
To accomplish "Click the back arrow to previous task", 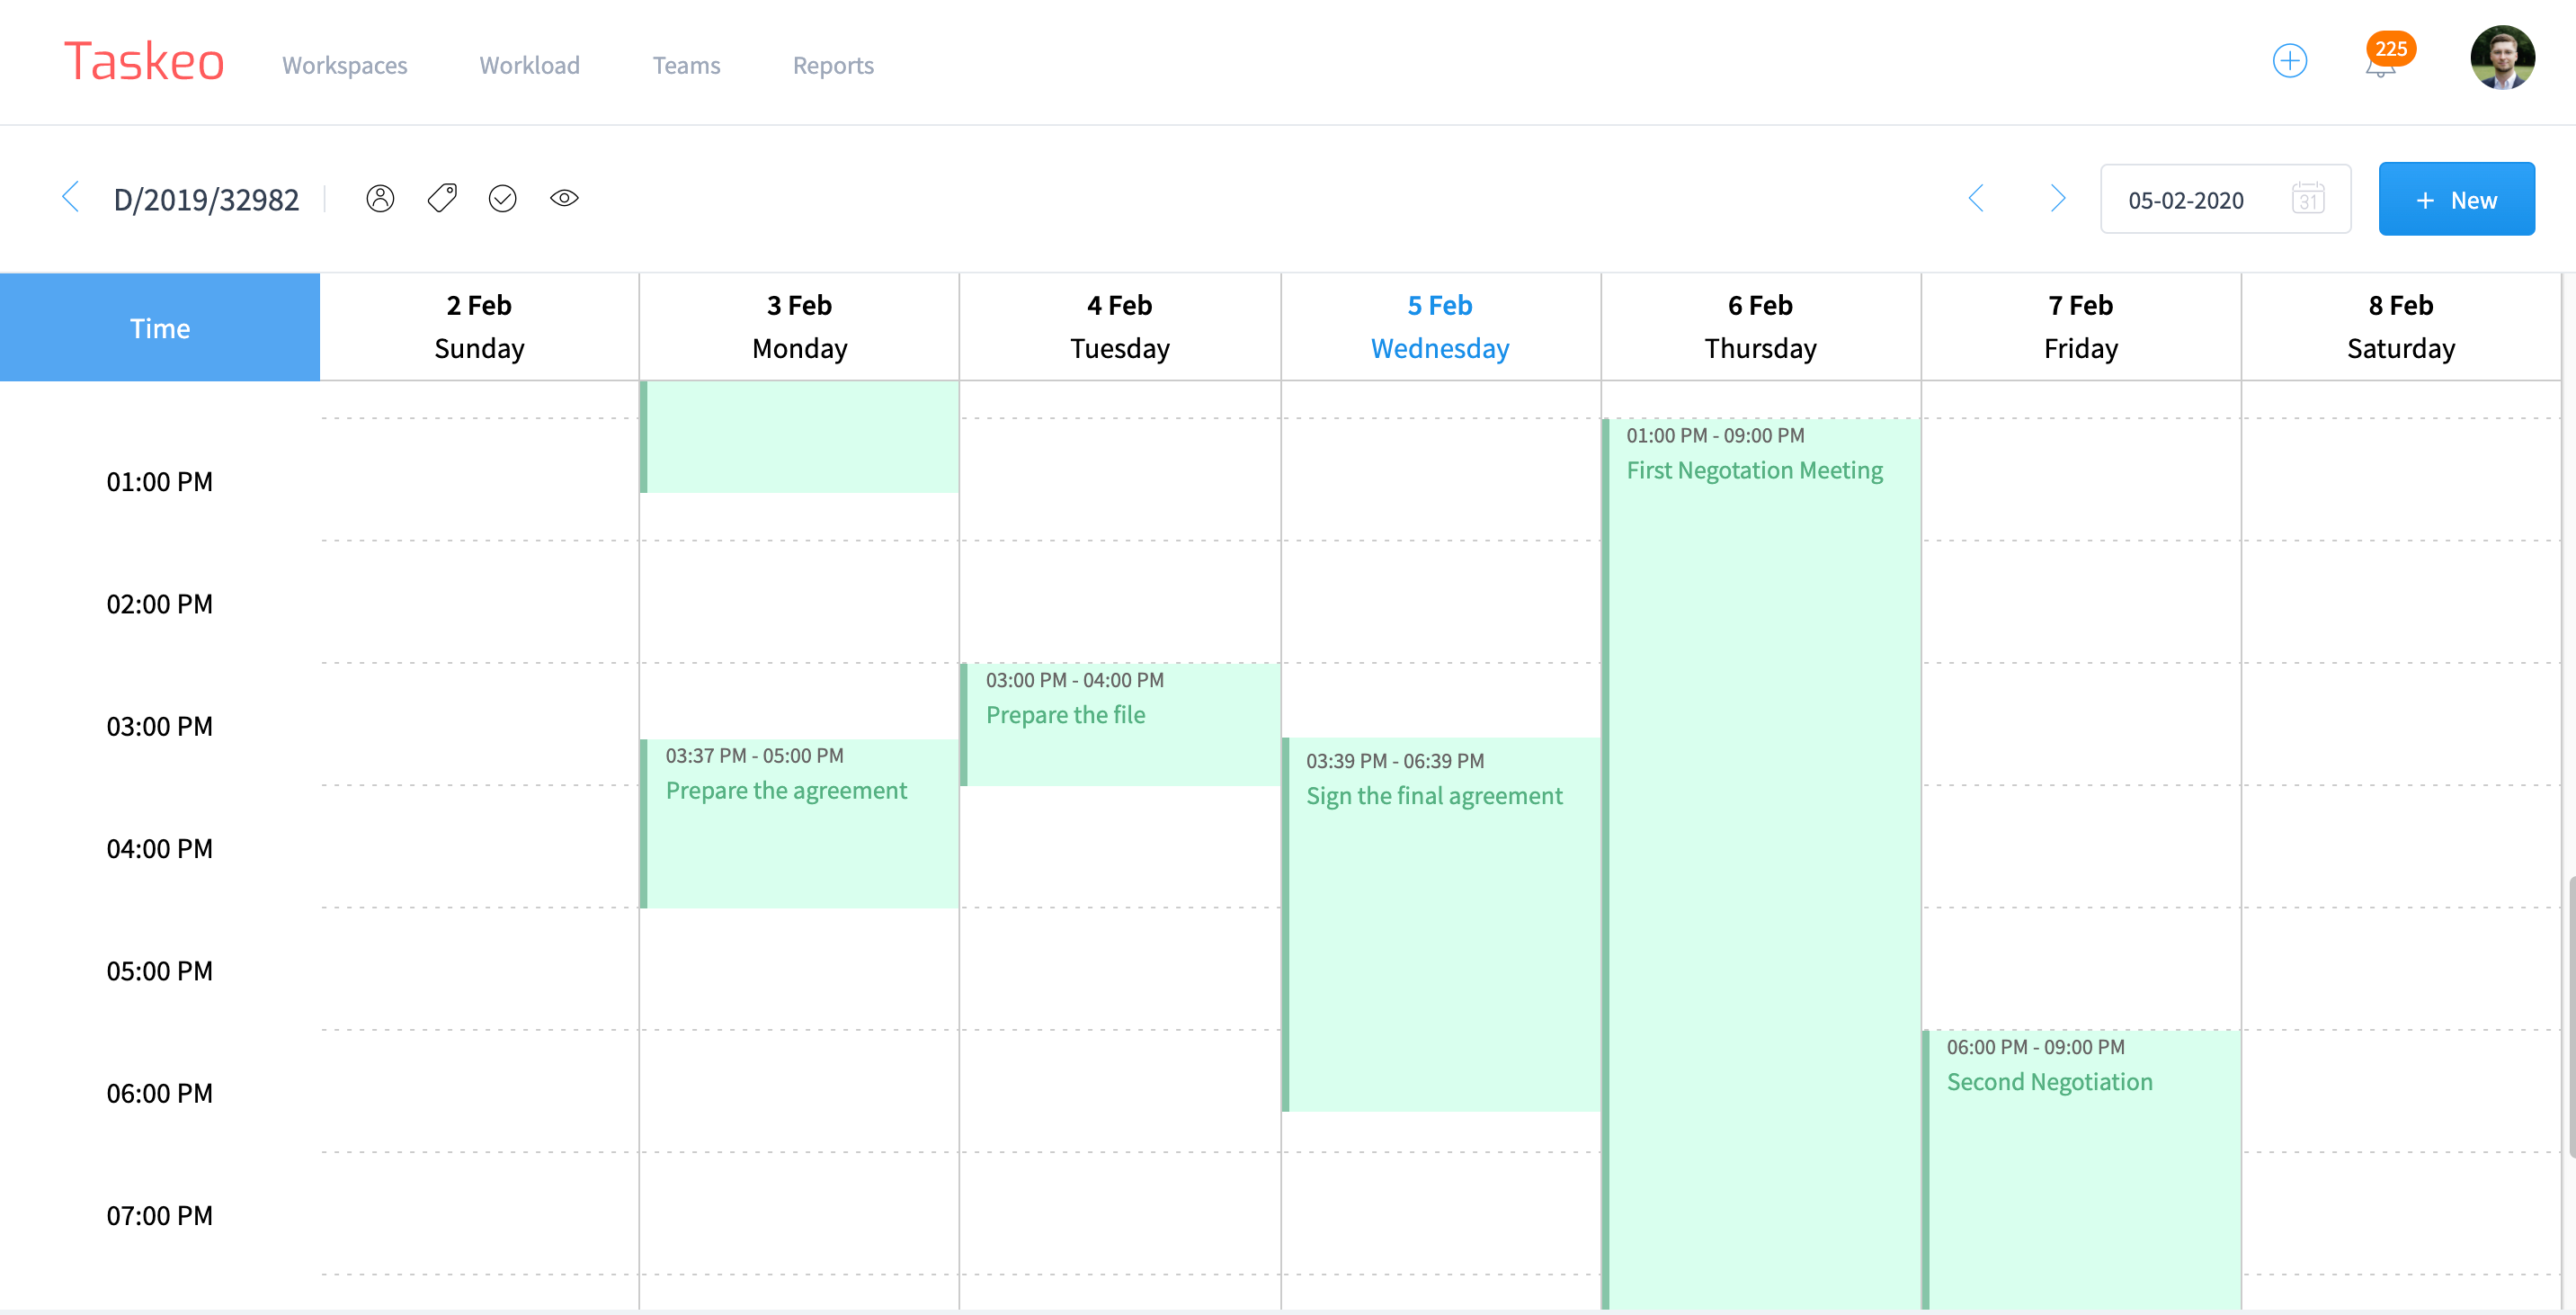I will pyautogui.click(x=68, y=196).
